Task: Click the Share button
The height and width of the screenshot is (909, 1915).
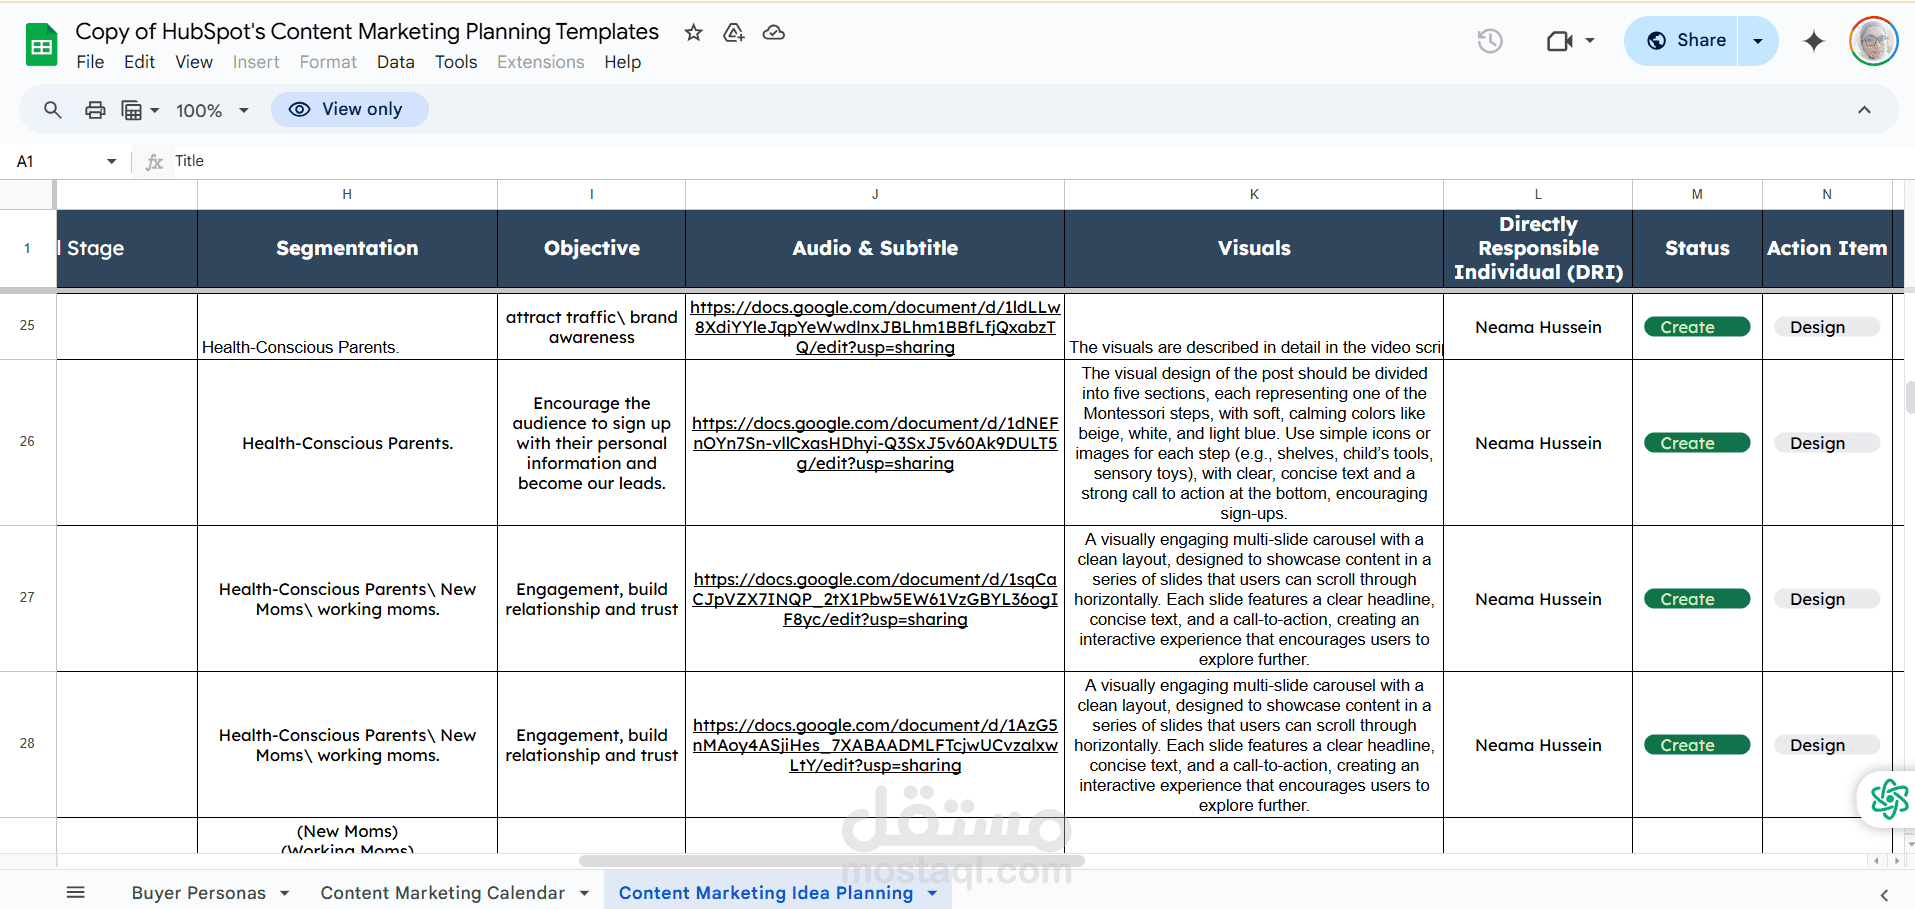Action: click(1682, 41)
